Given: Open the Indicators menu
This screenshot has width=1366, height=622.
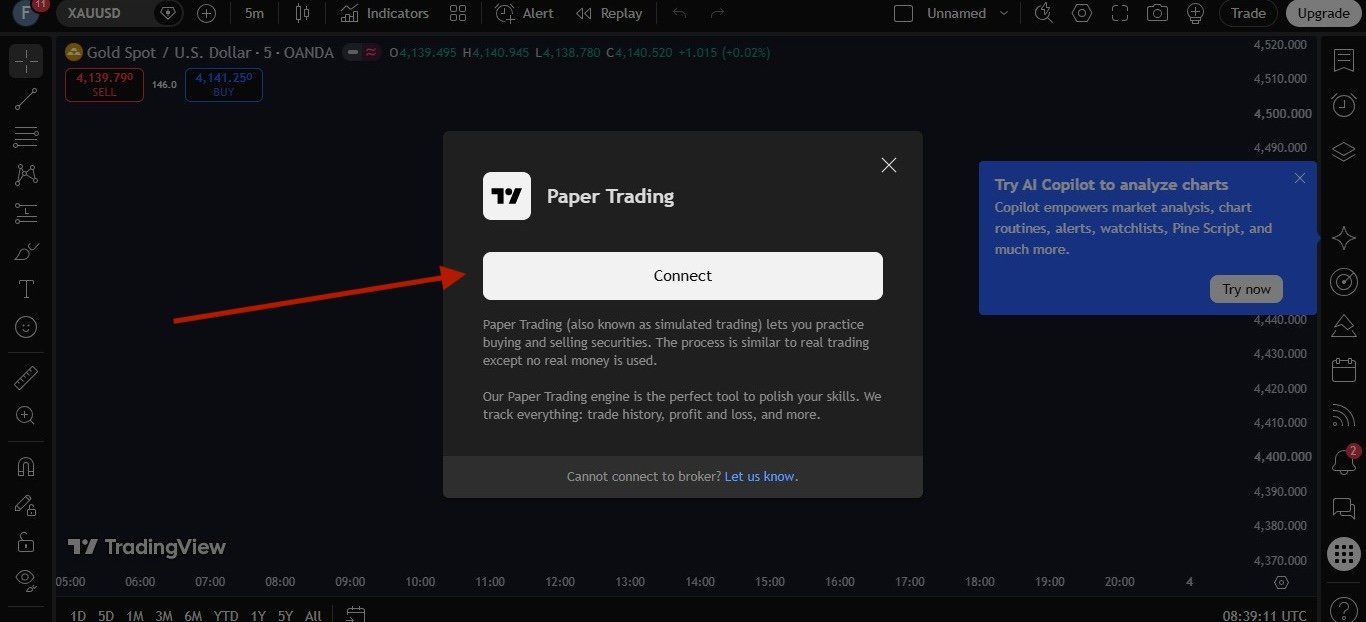Looking at the screenshot, I should [385, 13].
